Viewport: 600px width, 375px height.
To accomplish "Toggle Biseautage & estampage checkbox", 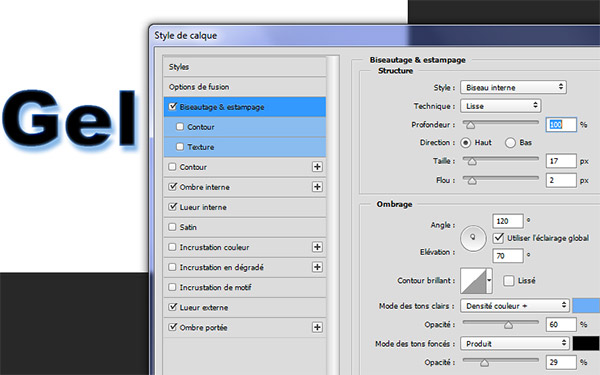I will (173, 106).
